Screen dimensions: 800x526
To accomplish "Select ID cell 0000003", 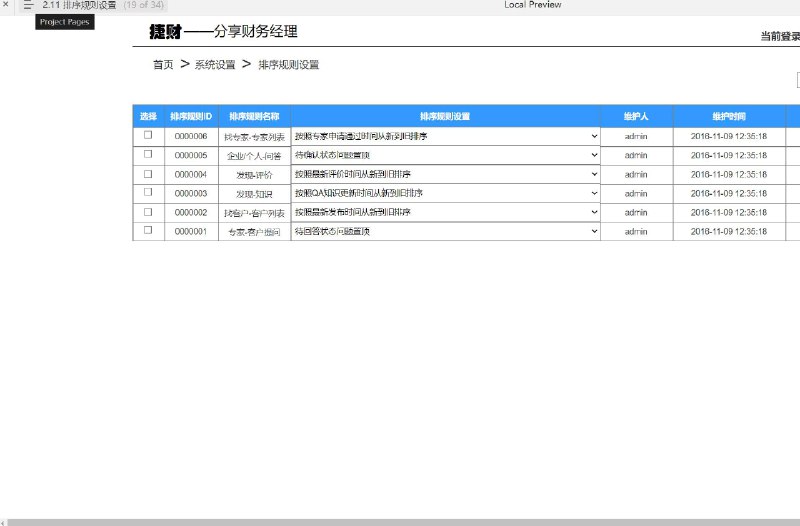I will 191,193.
